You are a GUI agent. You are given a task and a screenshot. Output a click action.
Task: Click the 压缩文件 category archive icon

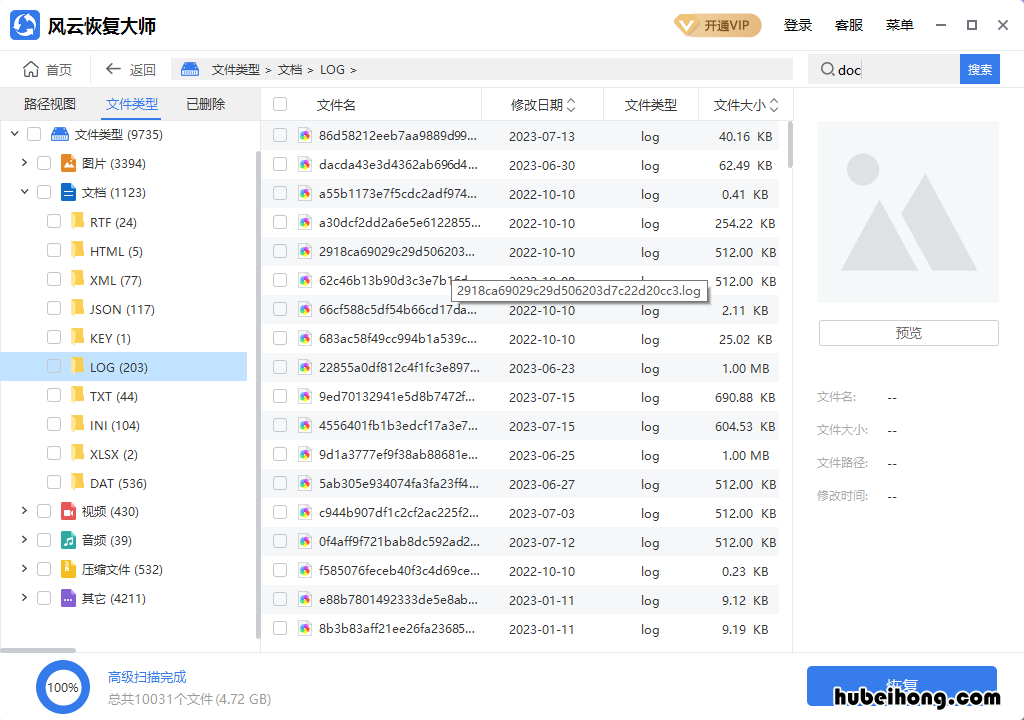(69, 569)
